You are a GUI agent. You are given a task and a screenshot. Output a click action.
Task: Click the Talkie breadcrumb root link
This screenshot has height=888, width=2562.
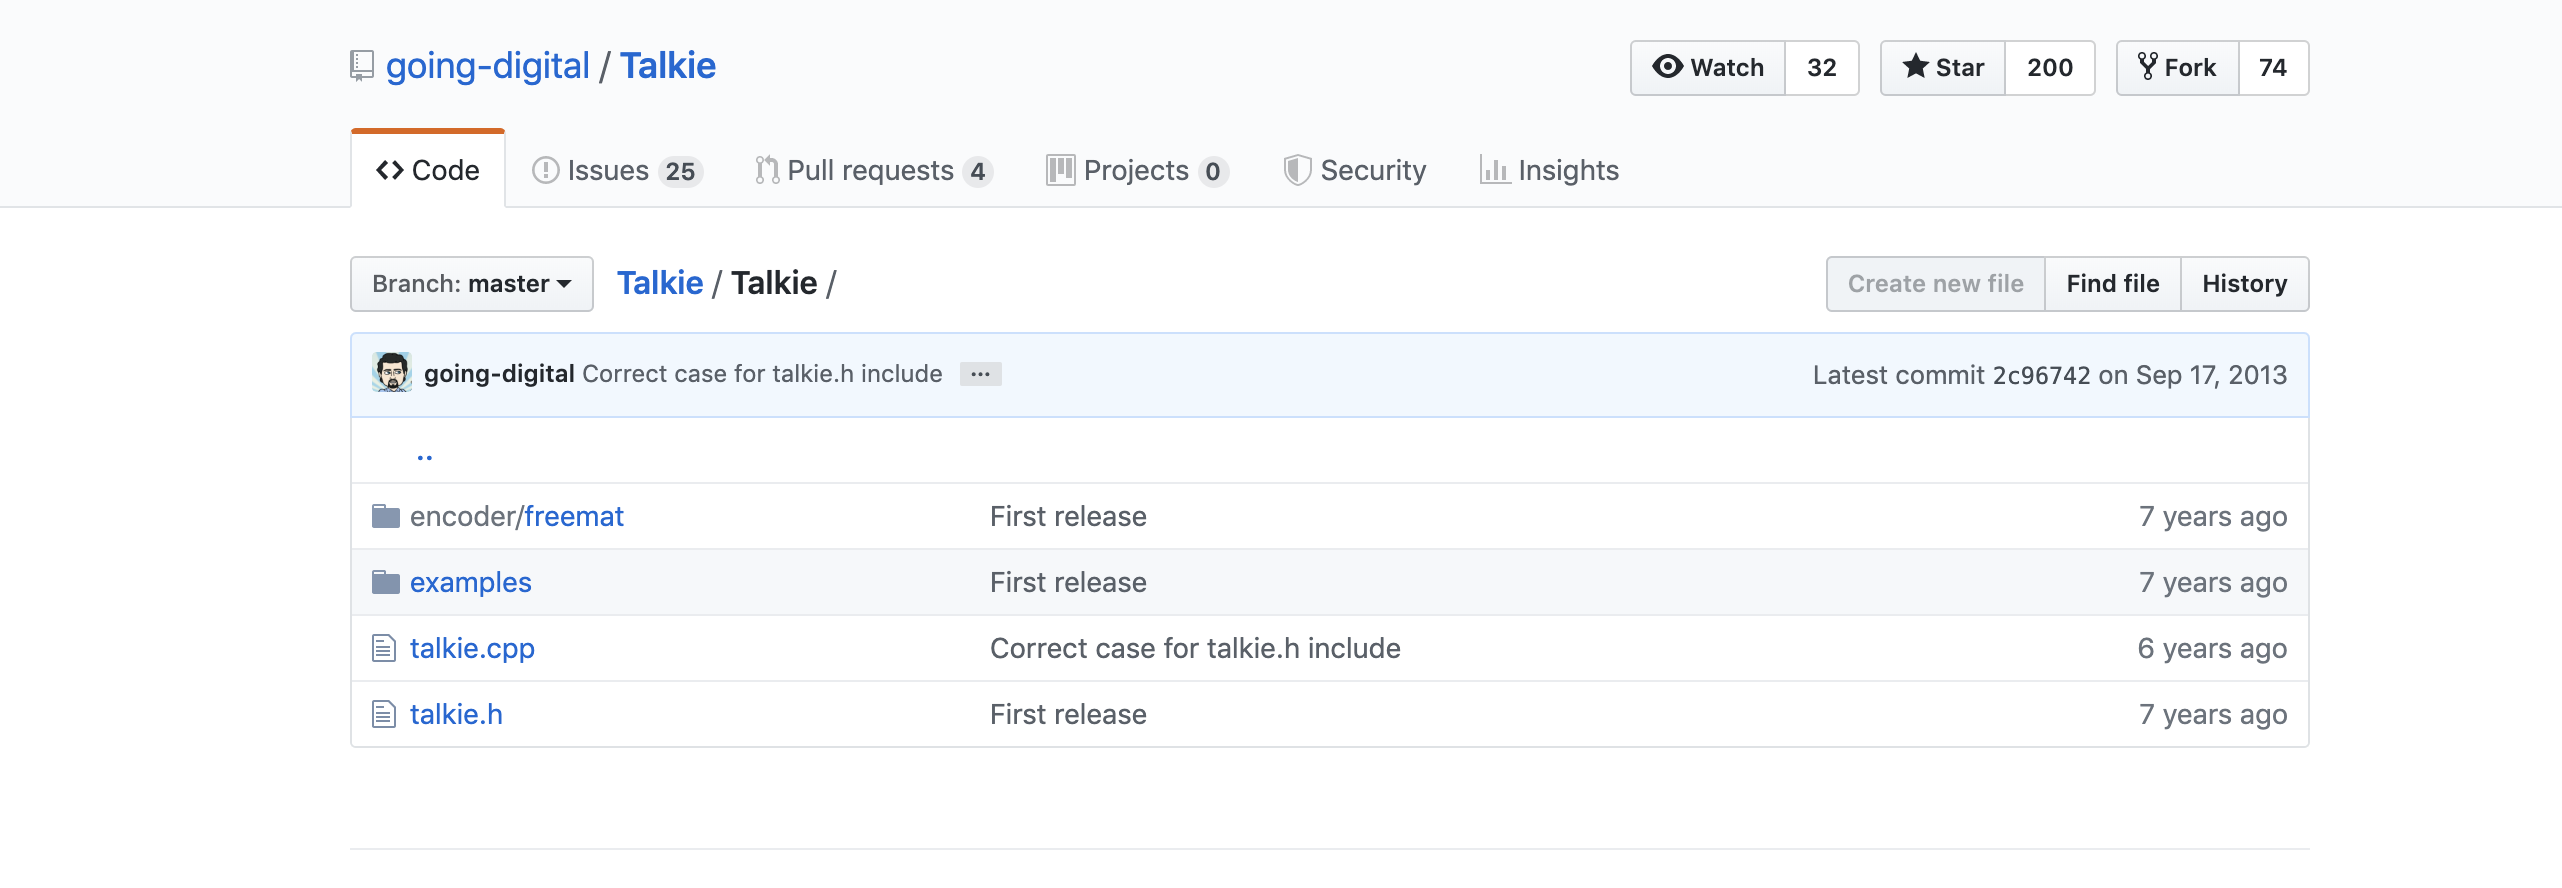point(660,283)
